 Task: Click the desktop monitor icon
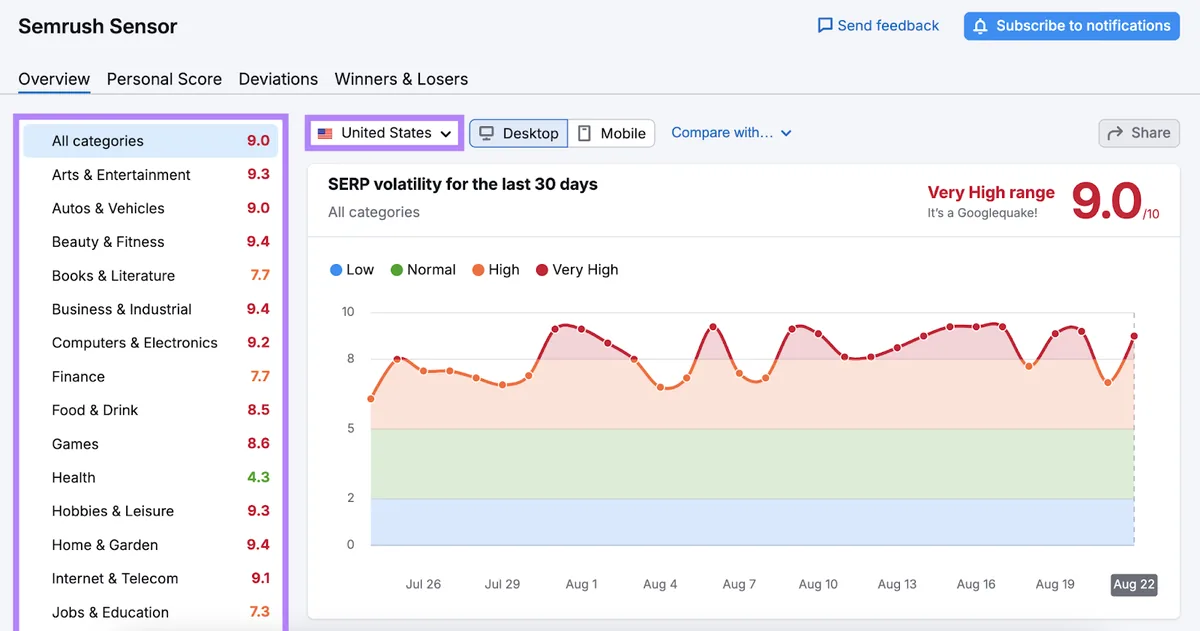487,133
